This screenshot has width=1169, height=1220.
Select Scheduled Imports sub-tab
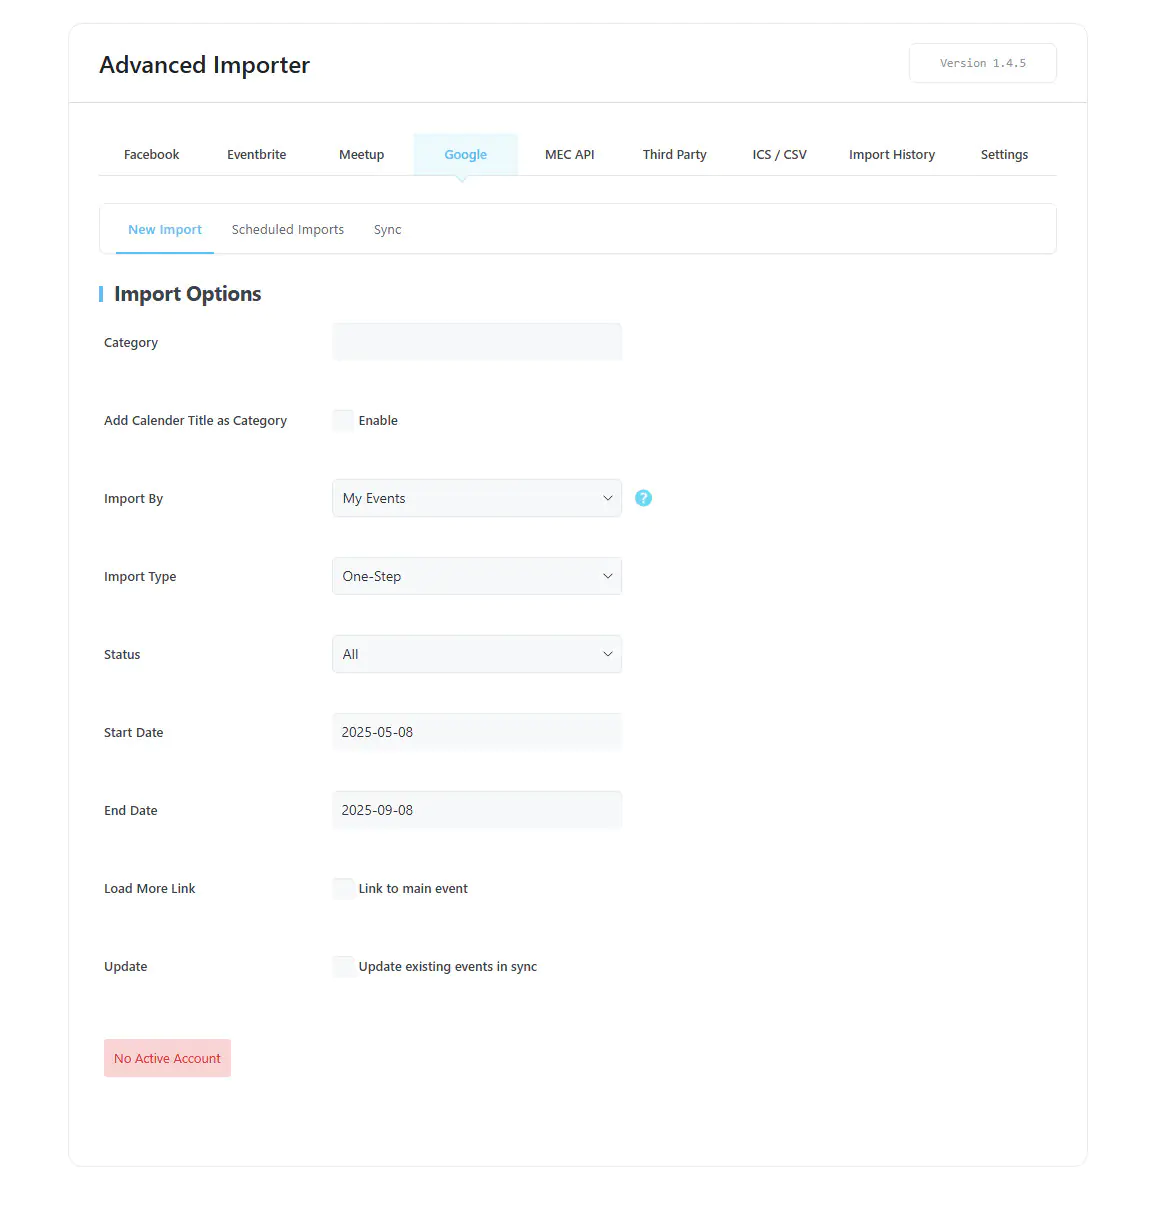click(x=288, y=230)
